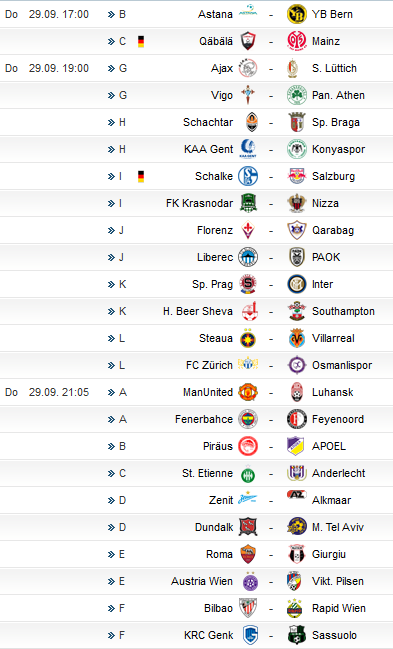Open the FK Krasnodar team link

click(x=200, y=203)
